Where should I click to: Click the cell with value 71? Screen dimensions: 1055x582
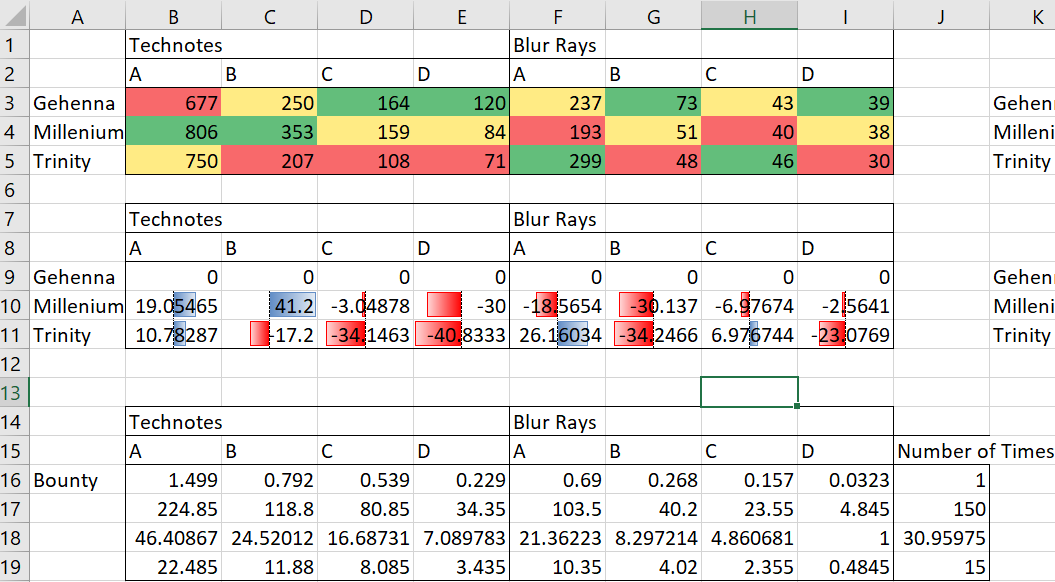[x=462, y=160]
